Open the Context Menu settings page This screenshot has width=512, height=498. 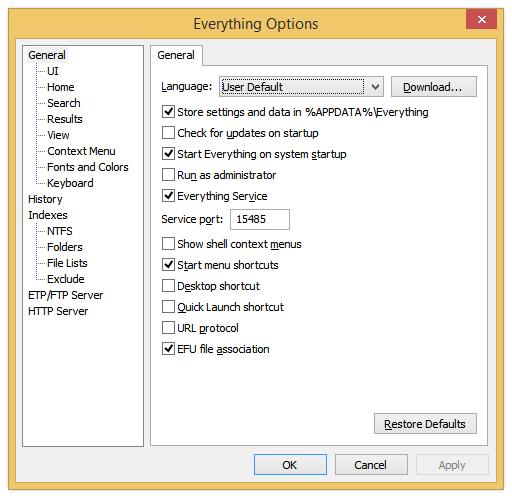pyautogui.click(x=81, y=151)
